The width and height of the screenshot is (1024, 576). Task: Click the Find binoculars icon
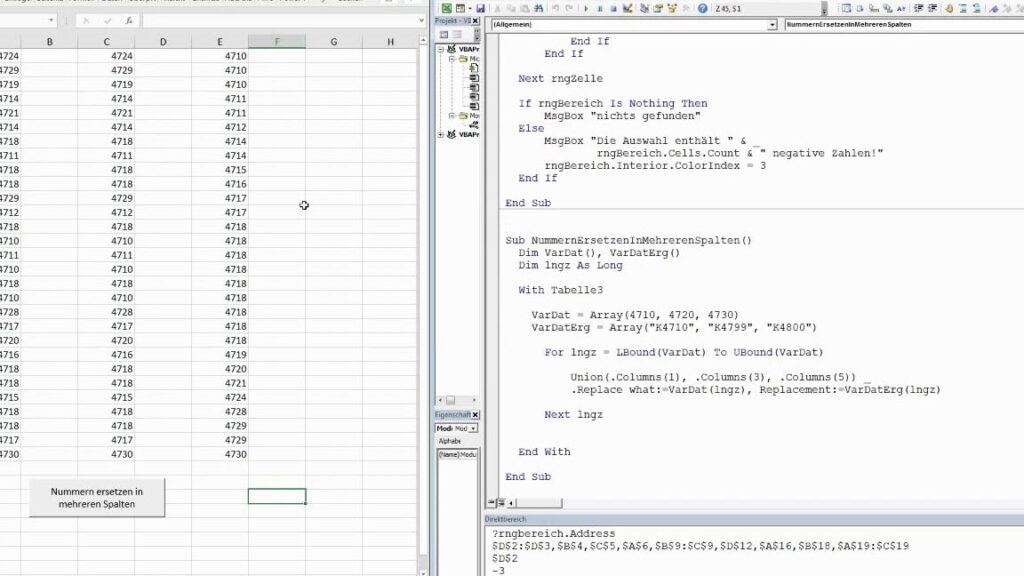click(540, 8)
